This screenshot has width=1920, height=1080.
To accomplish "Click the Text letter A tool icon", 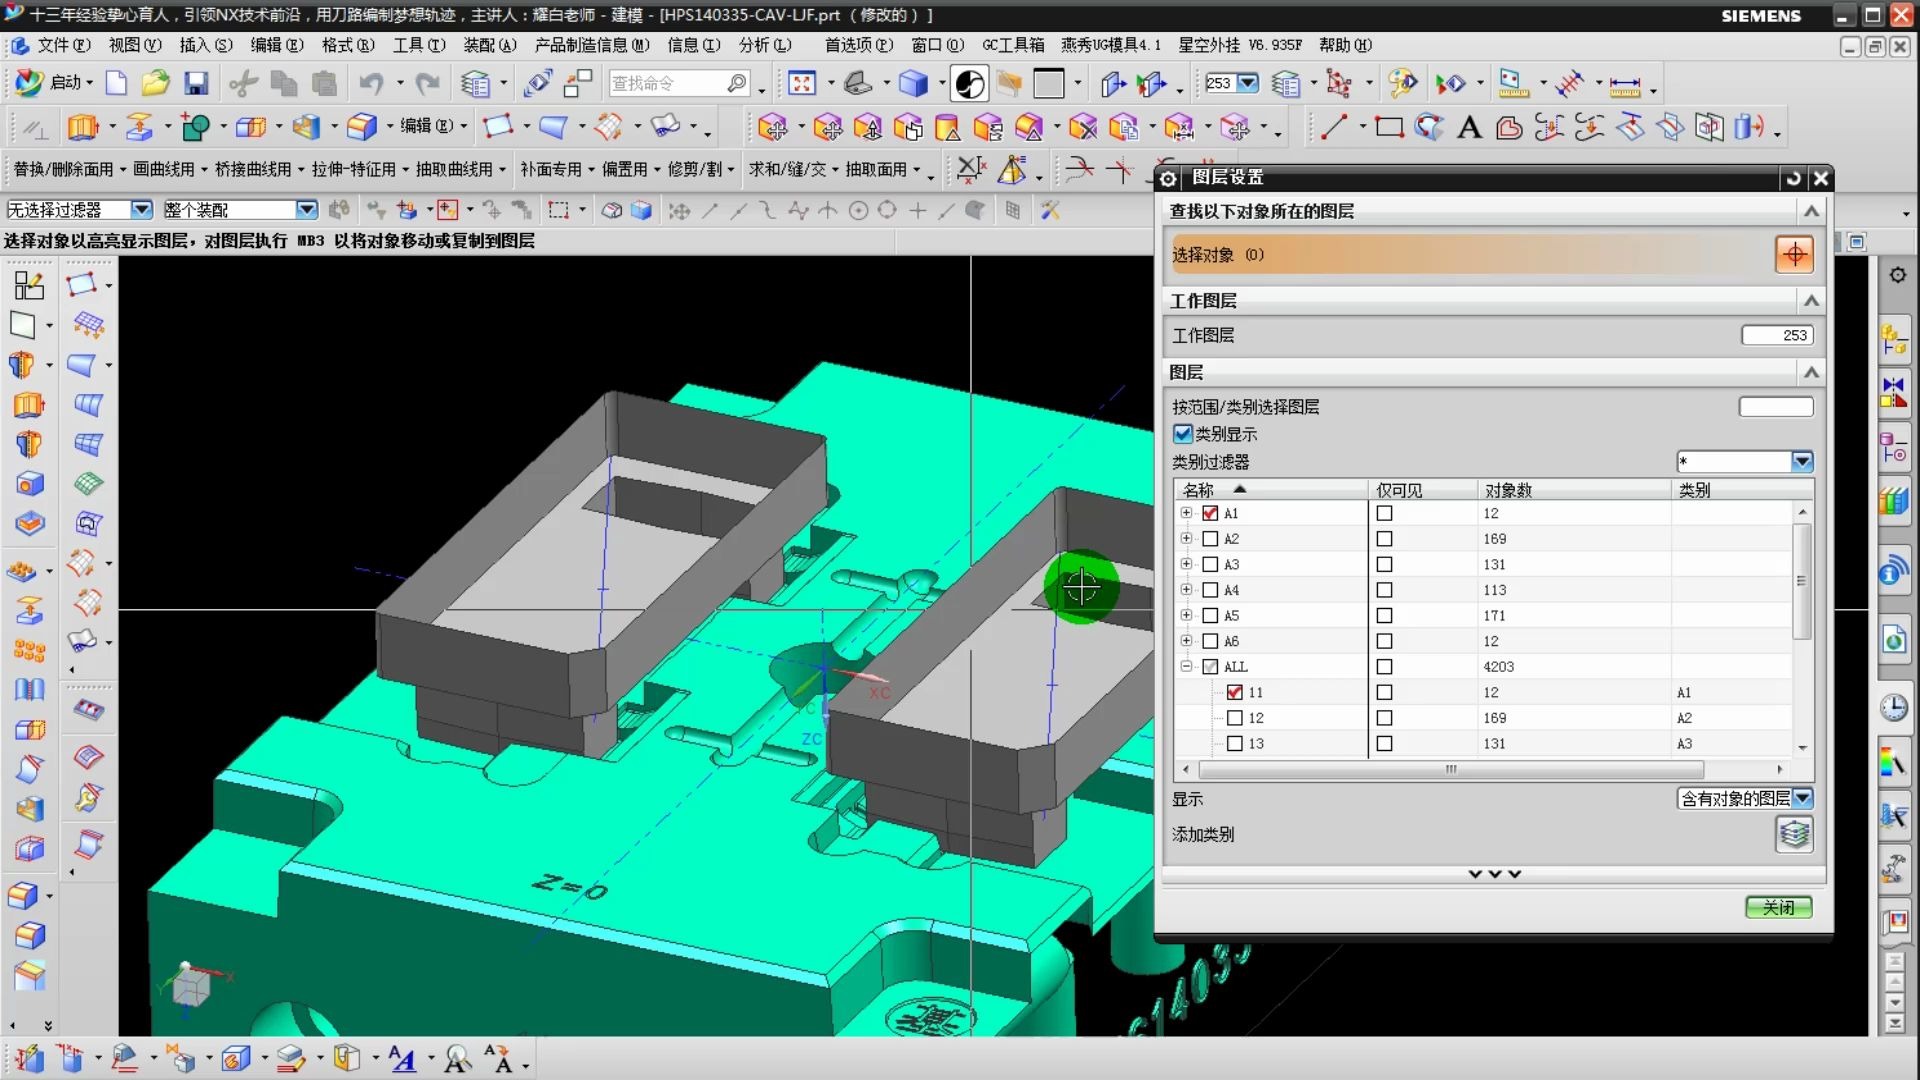I will [x=1469, y=128].
